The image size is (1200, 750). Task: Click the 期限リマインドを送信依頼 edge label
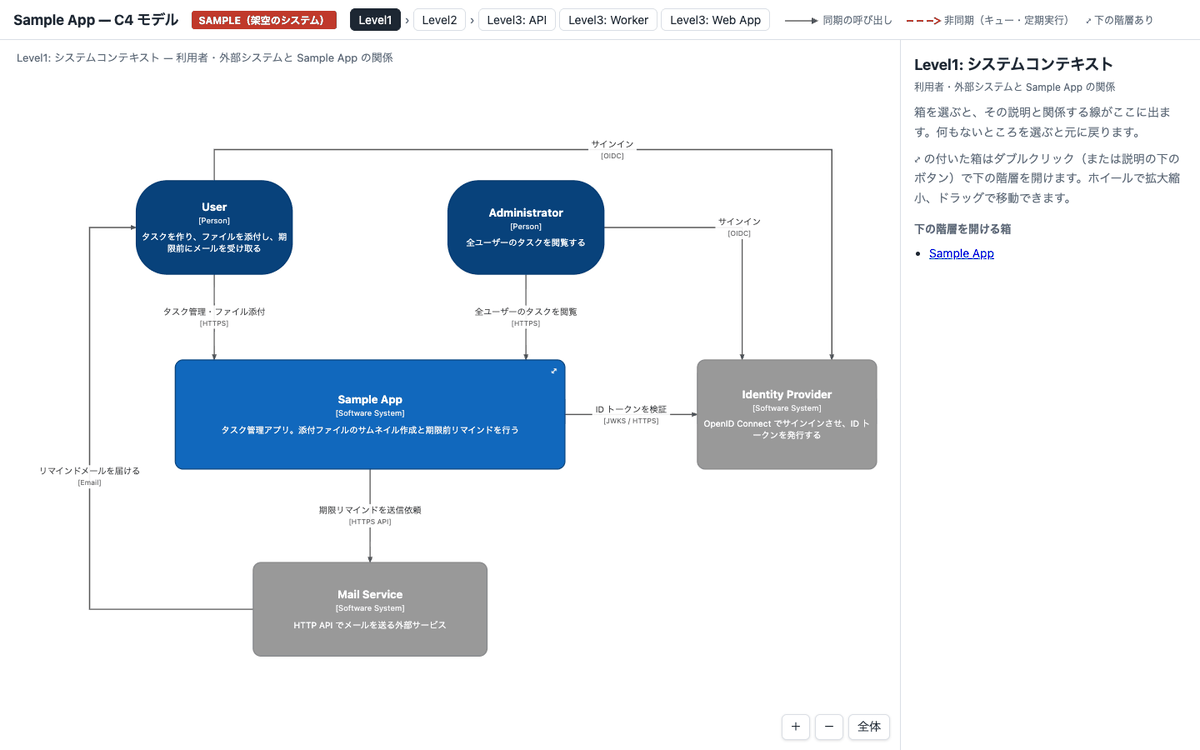(x=370, y=510)
